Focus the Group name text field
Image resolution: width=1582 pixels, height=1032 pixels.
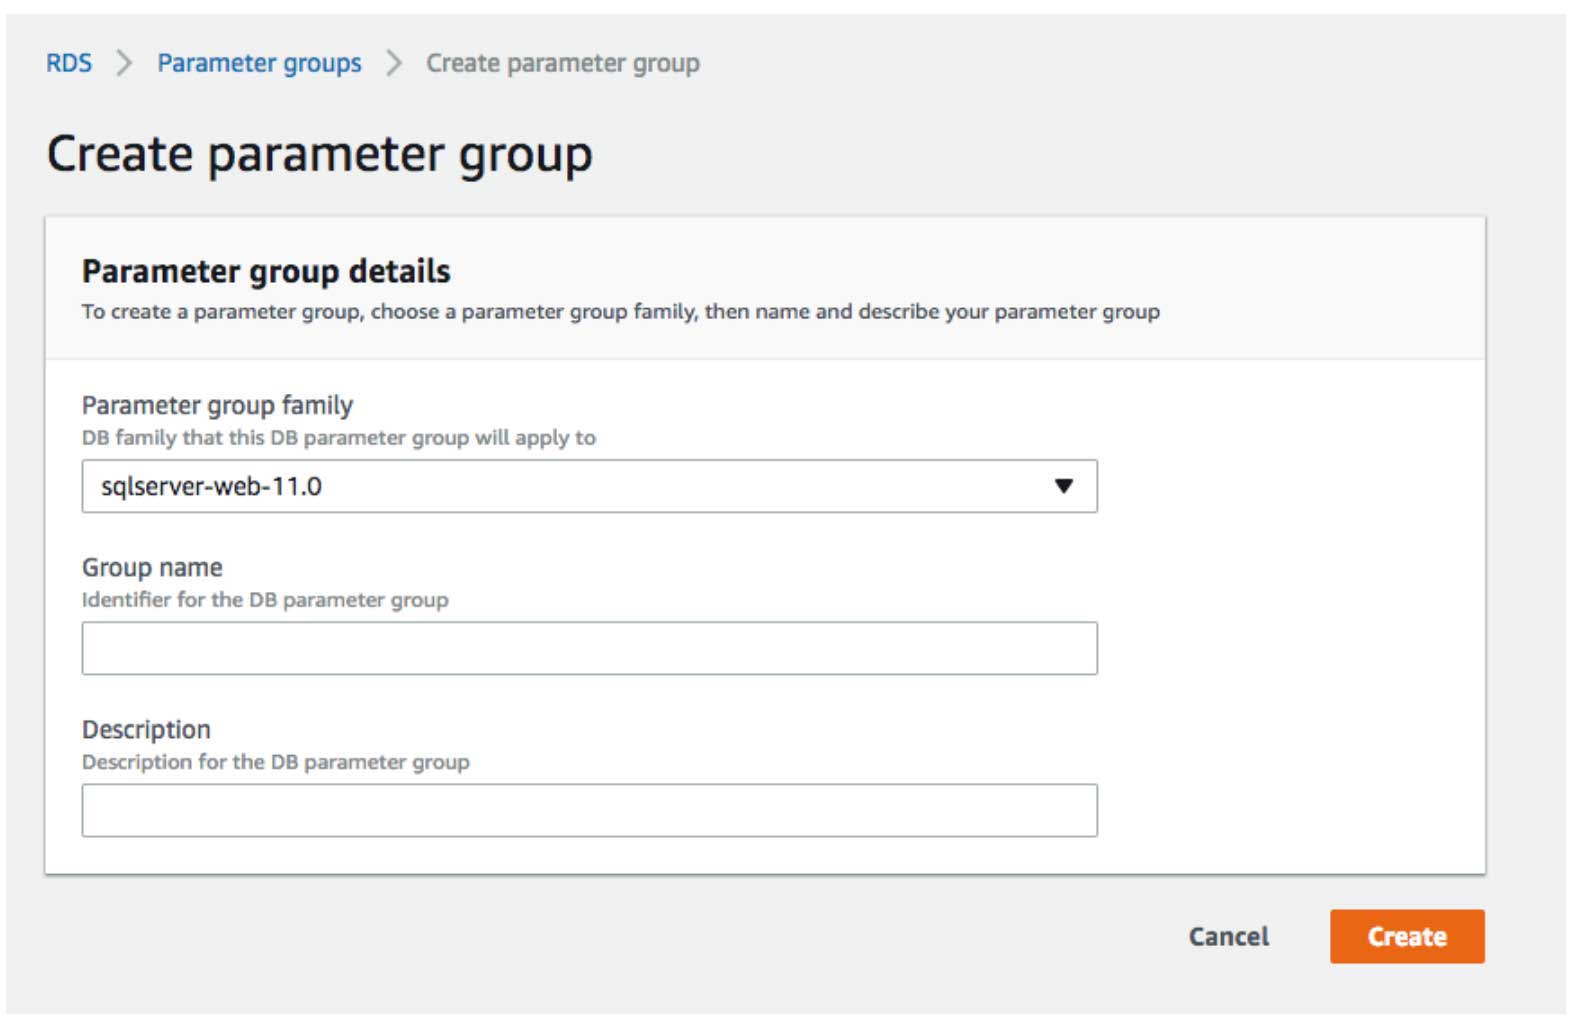point(588,648)
